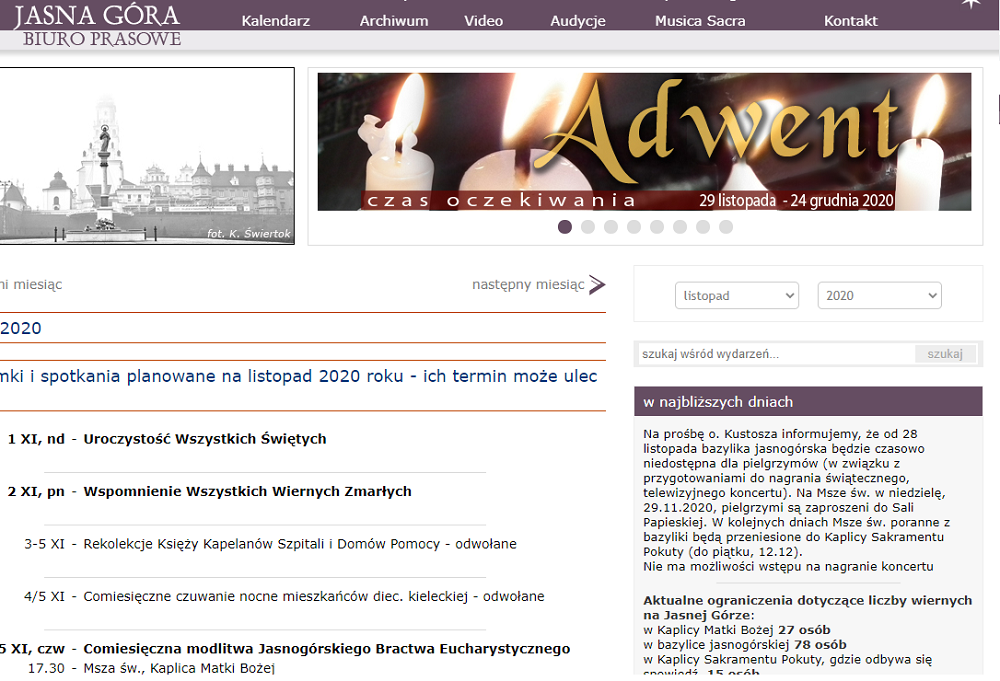1000x681 pixels.
Task: Open the Kontakt page
Action: tap(851, 21)
